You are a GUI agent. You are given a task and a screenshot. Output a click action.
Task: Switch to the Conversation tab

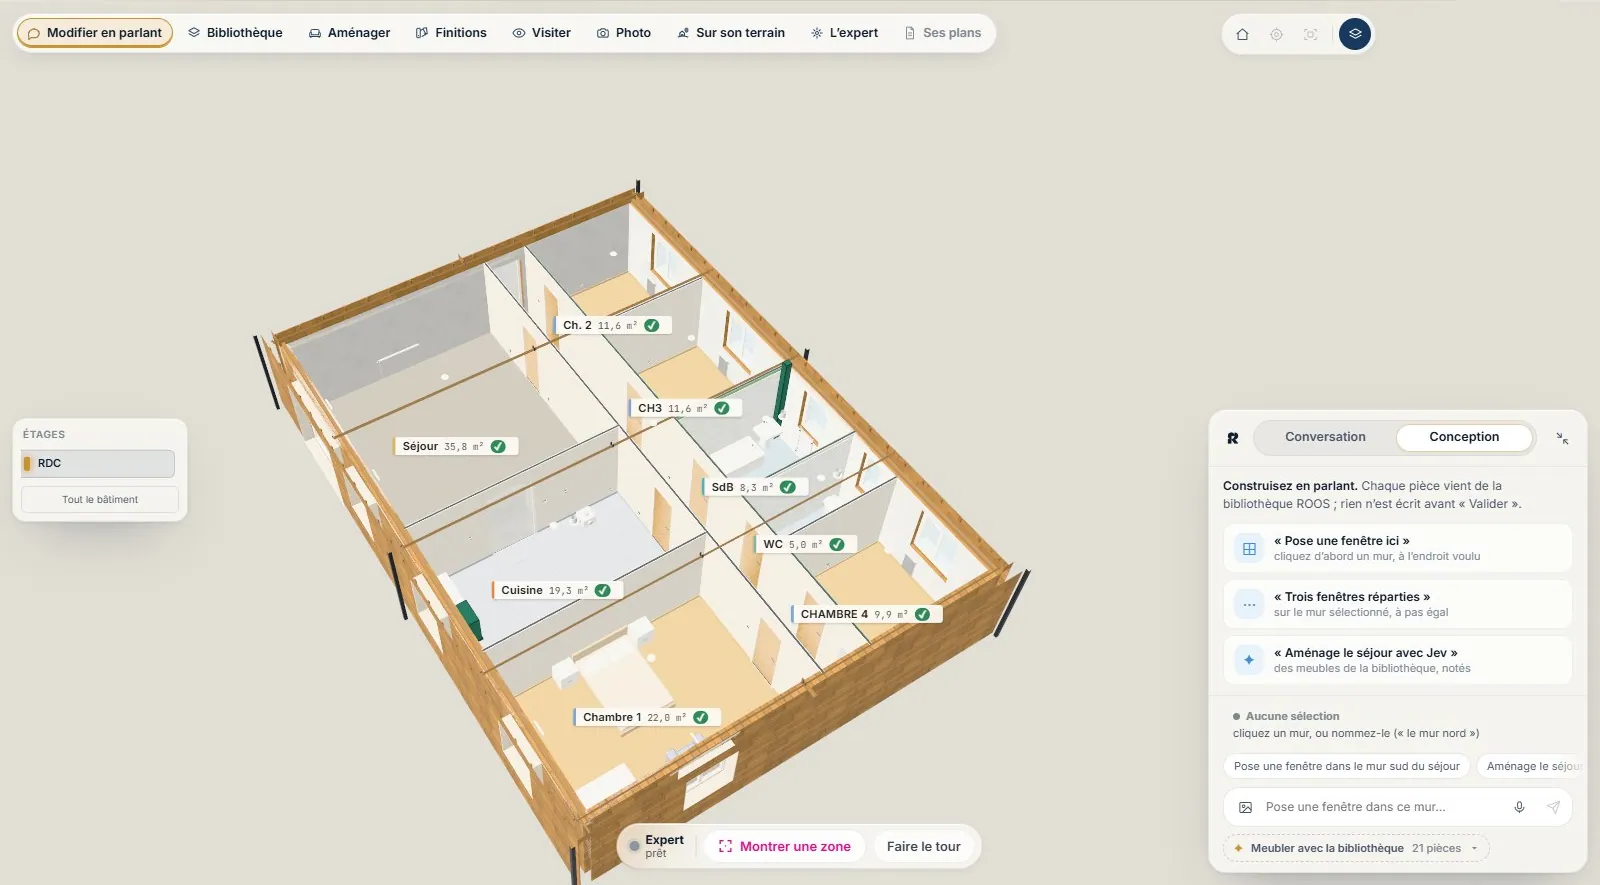coord(1325,437)
